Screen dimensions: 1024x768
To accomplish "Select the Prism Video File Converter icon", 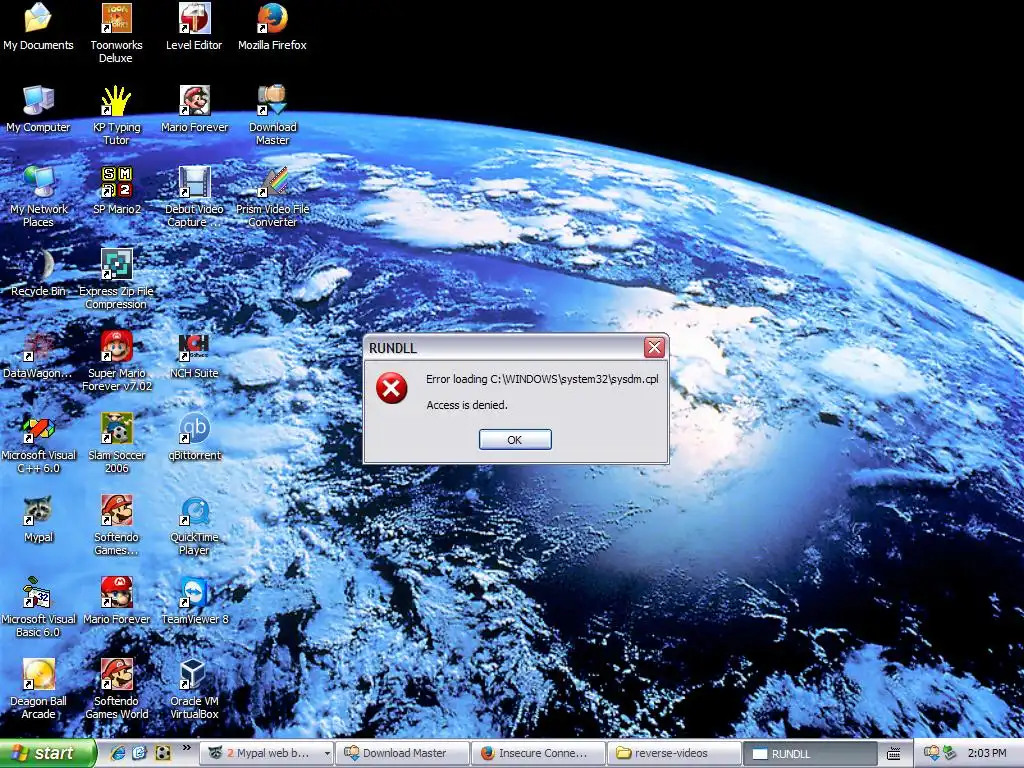I will click(272, 197).
